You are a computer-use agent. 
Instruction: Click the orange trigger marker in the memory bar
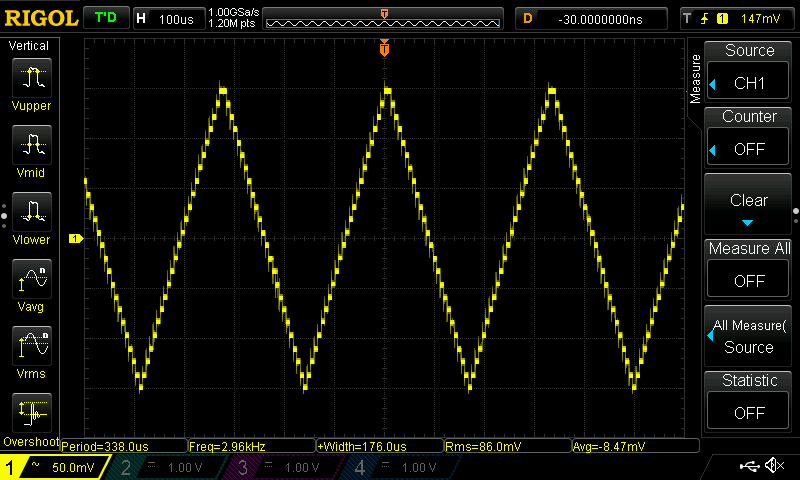click(384, 14)
